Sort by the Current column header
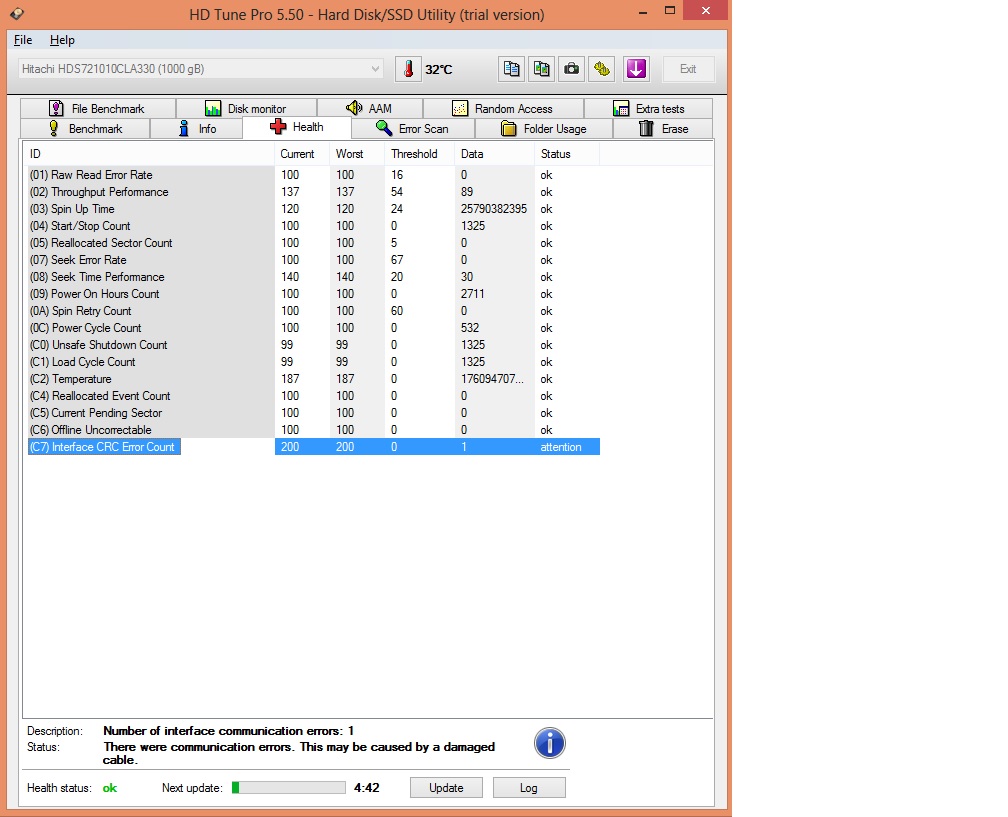This screenshot has height=817, width=1008. [x=302, y=154]
